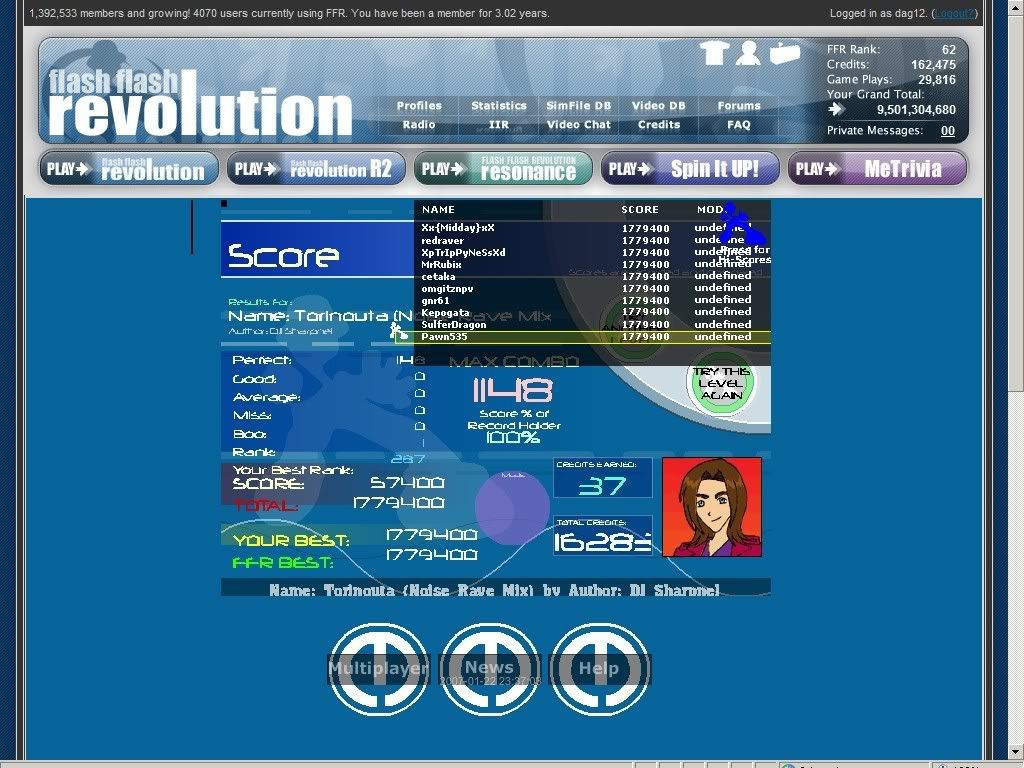Click the mailbox icon in header

coord(784,53)
